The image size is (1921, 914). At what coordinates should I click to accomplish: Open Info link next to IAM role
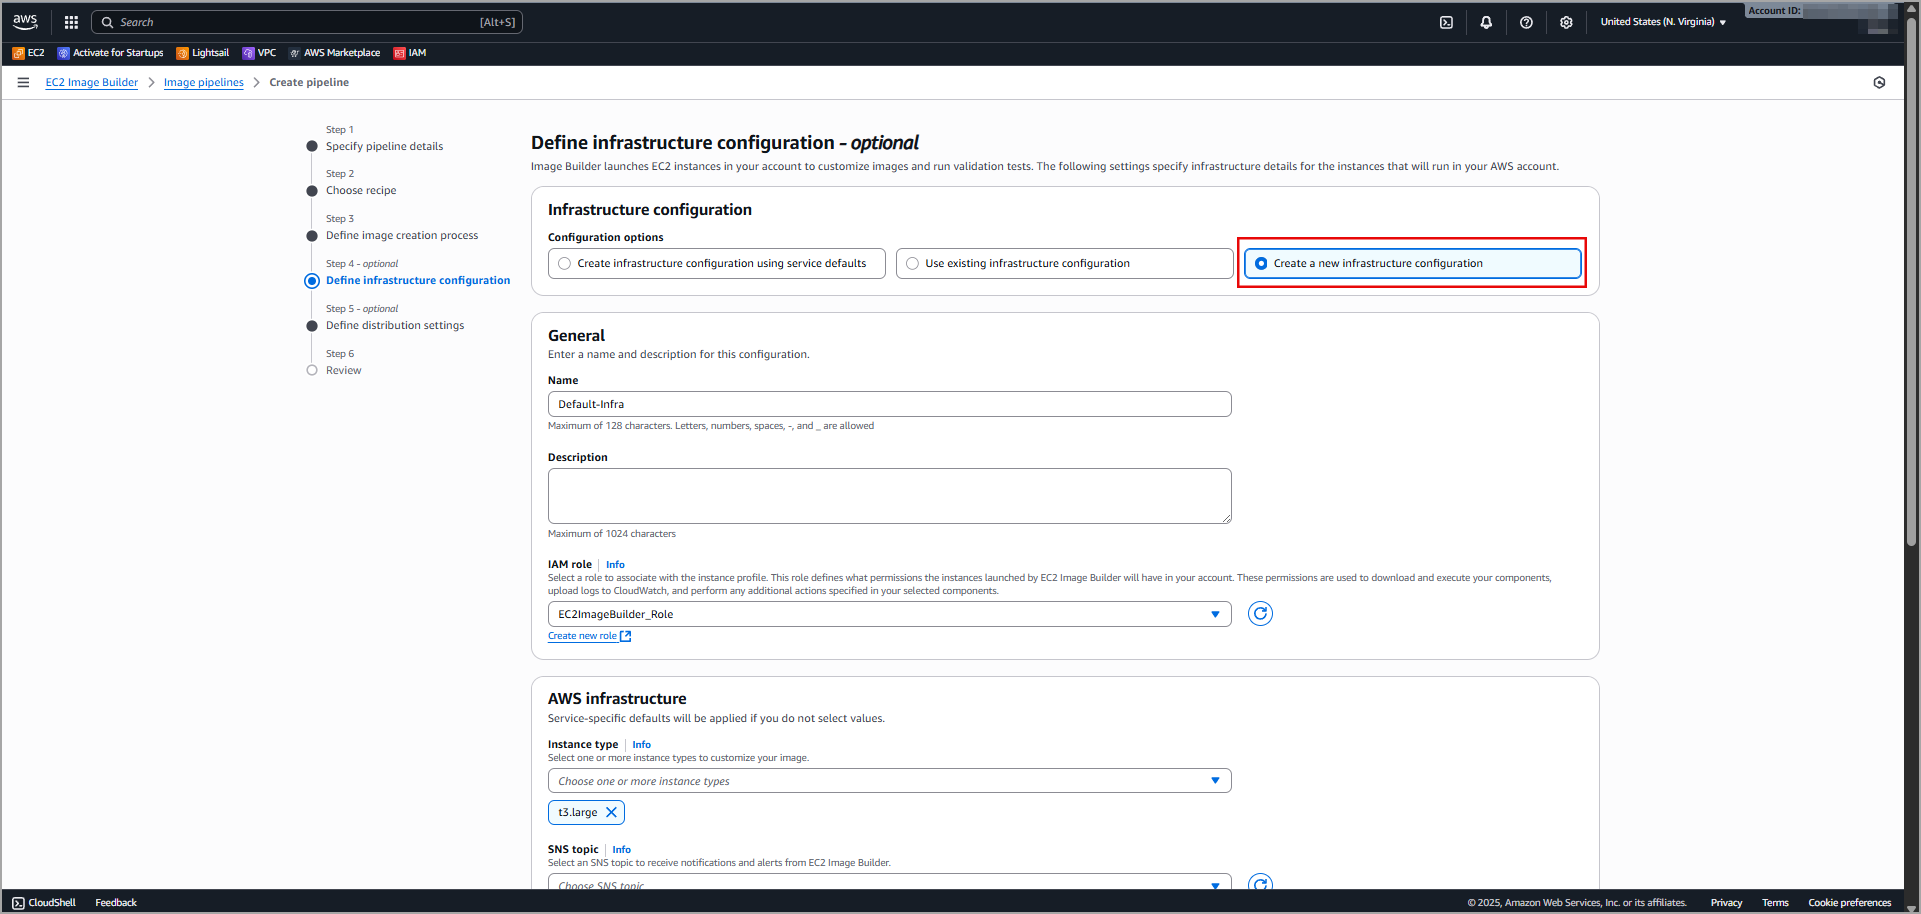click(x=615, y=565)
